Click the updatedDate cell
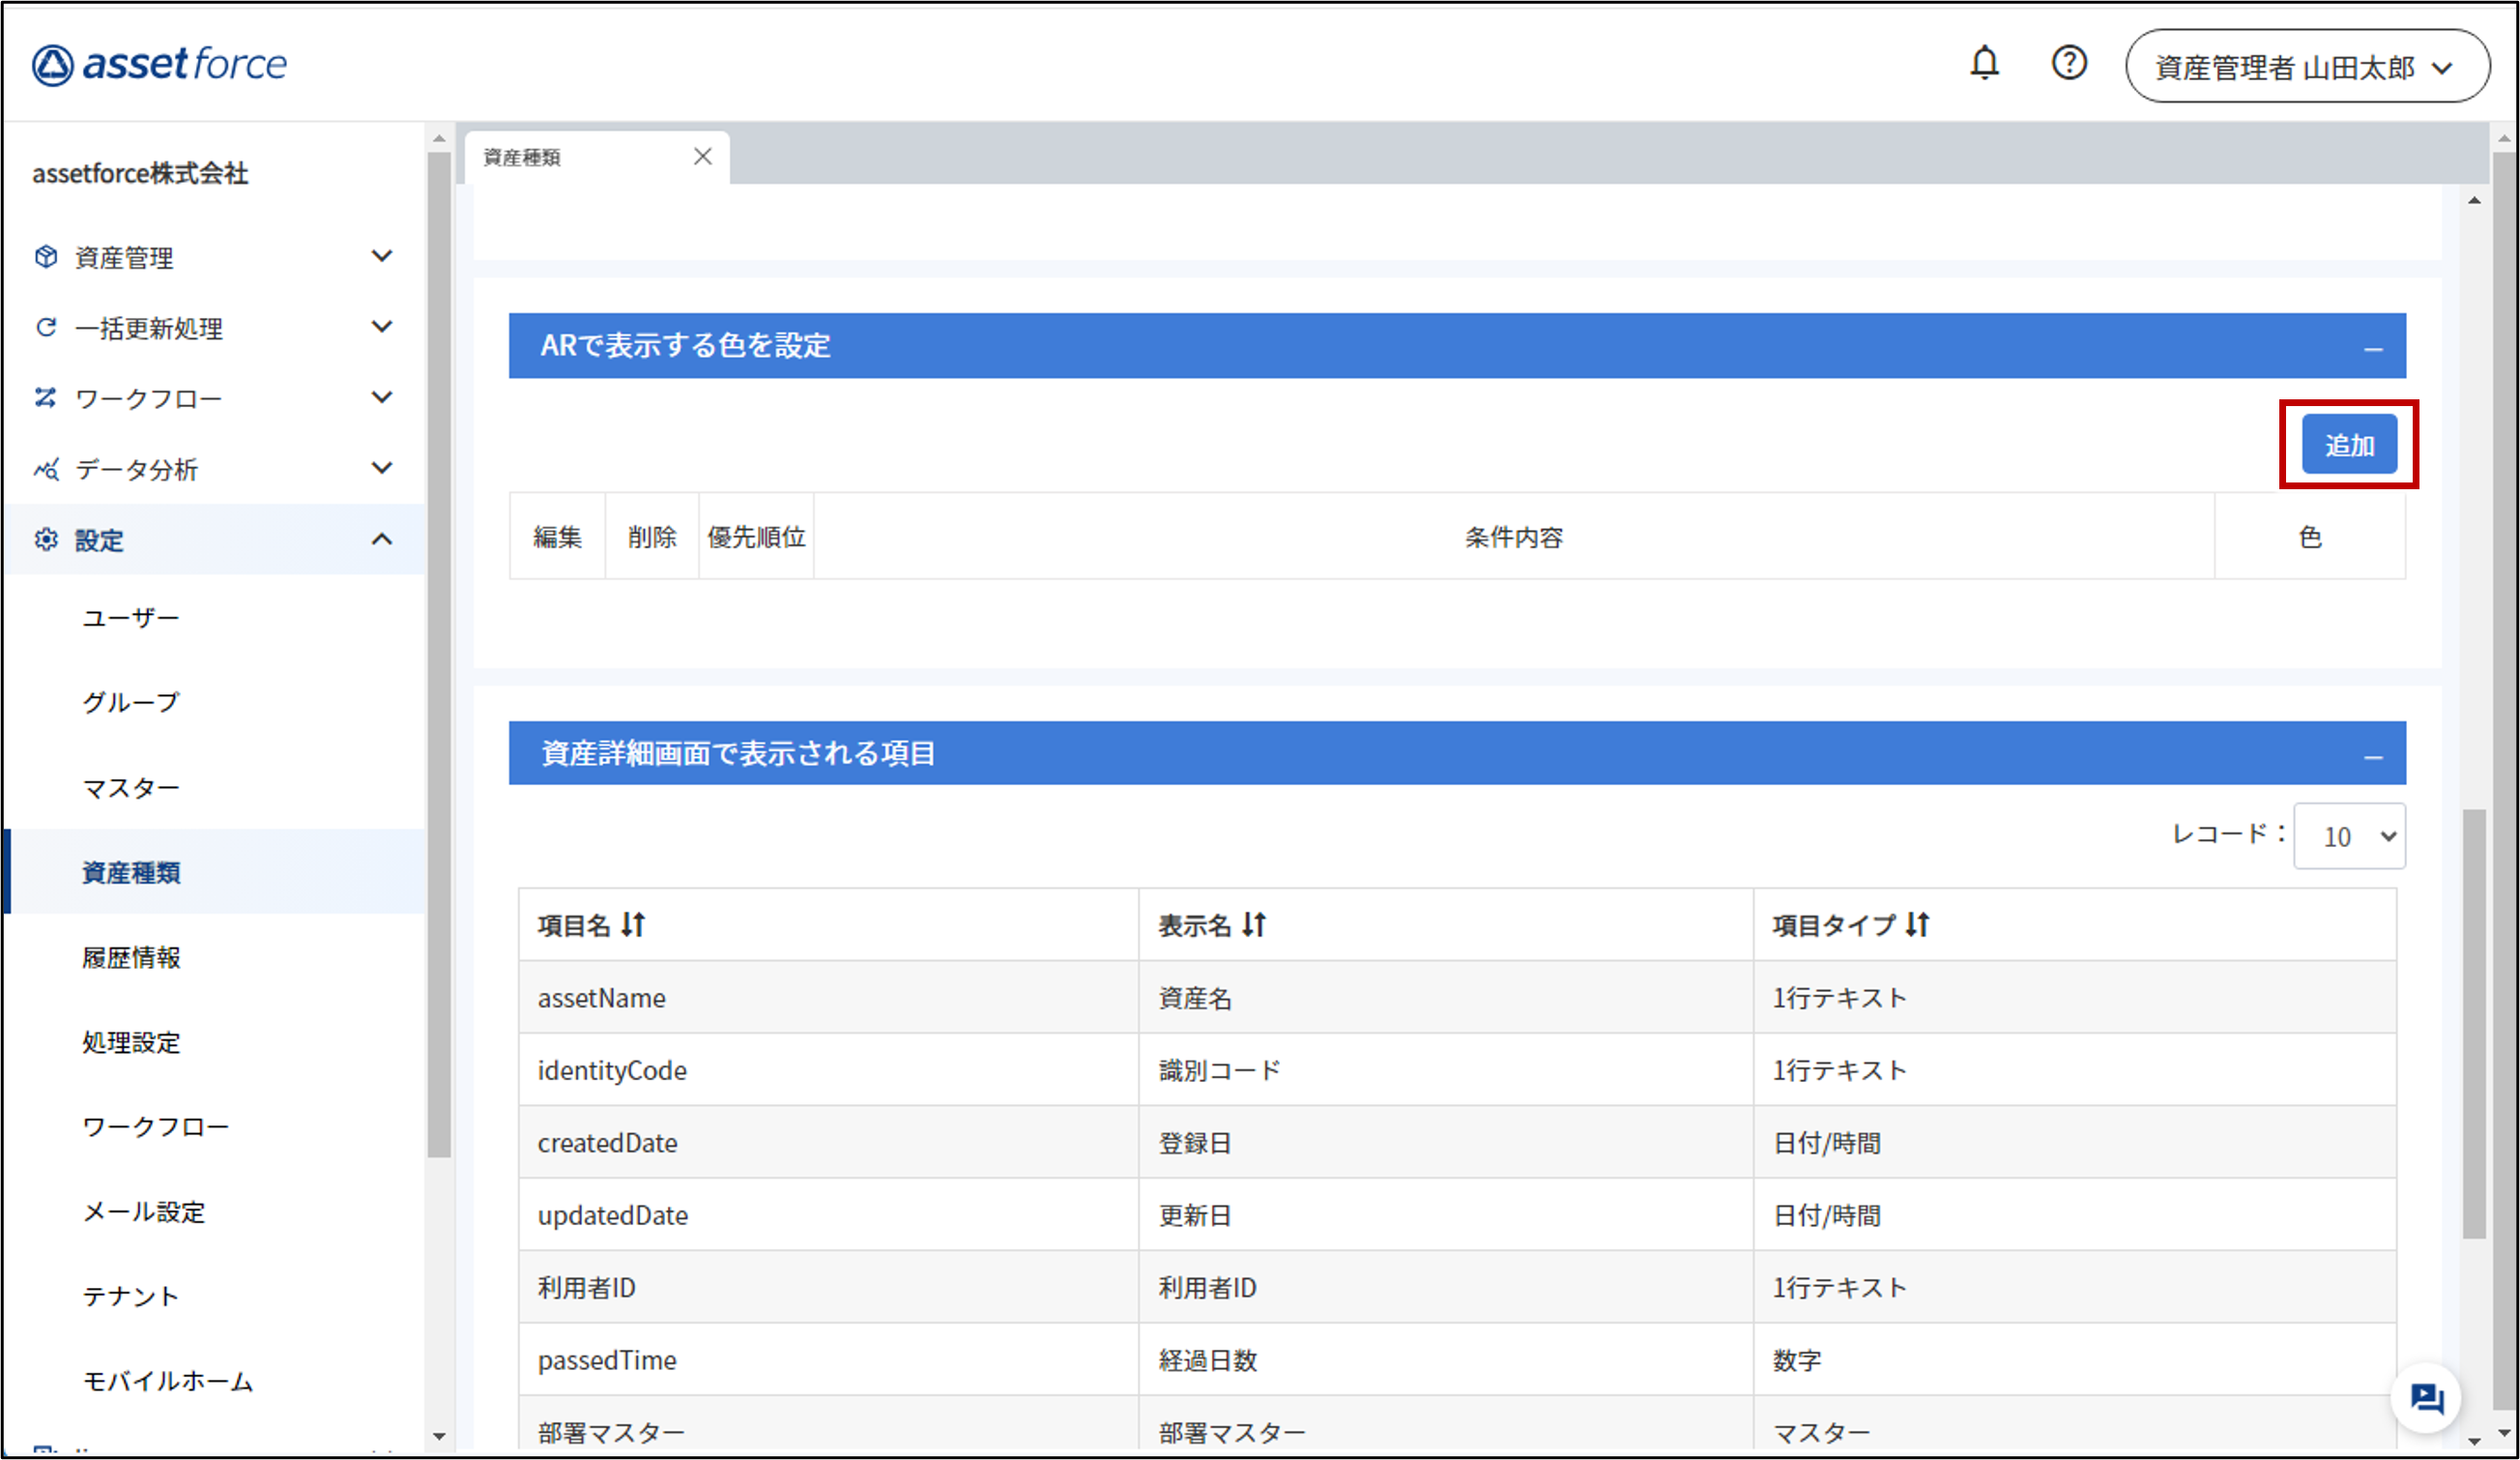Viewport: 2520px width, 1460px height. pyautogui.click(x=828, y=1215)
